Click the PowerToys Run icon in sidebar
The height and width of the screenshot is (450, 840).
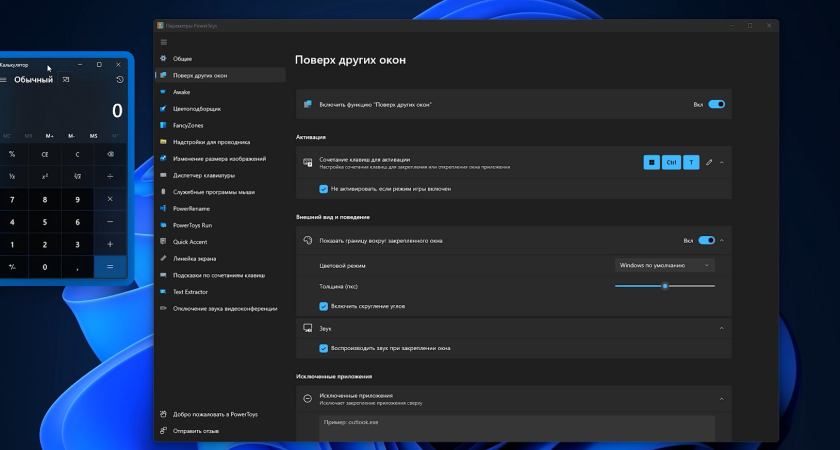point(163,225)
